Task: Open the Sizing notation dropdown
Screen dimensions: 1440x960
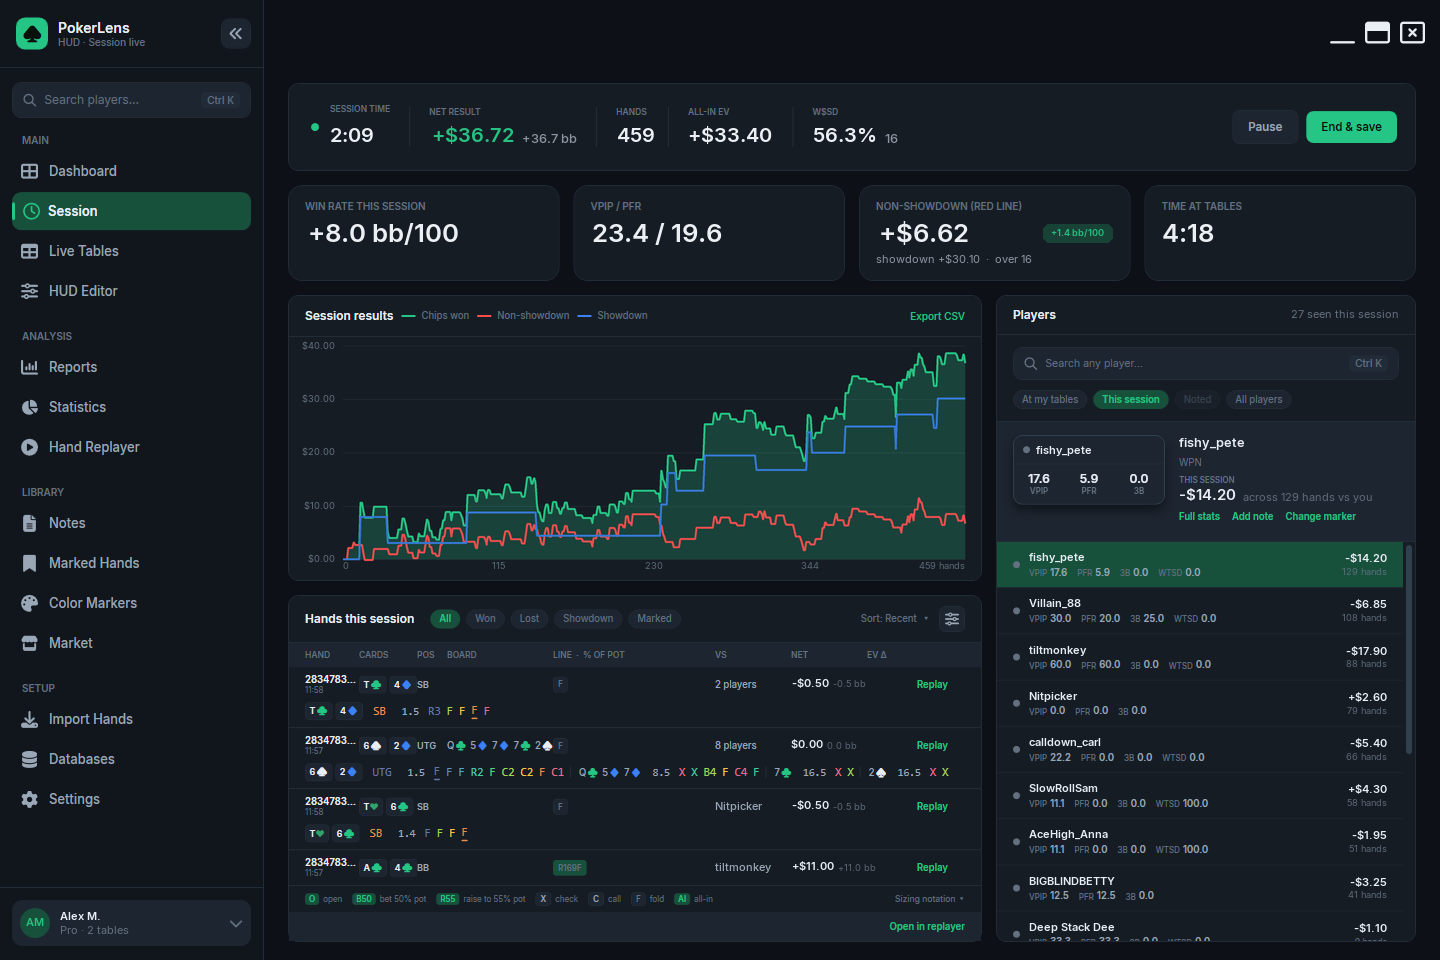Action: tap(930, 899)
